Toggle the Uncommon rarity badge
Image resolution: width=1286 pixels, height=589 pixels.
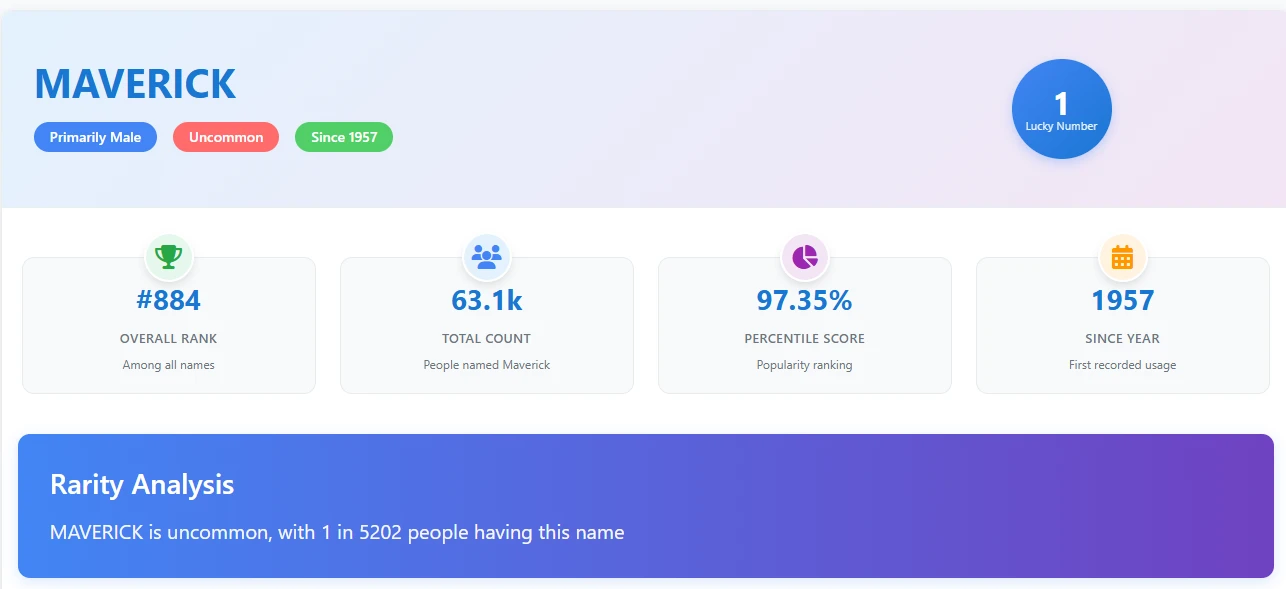click(x=226, y=137)
